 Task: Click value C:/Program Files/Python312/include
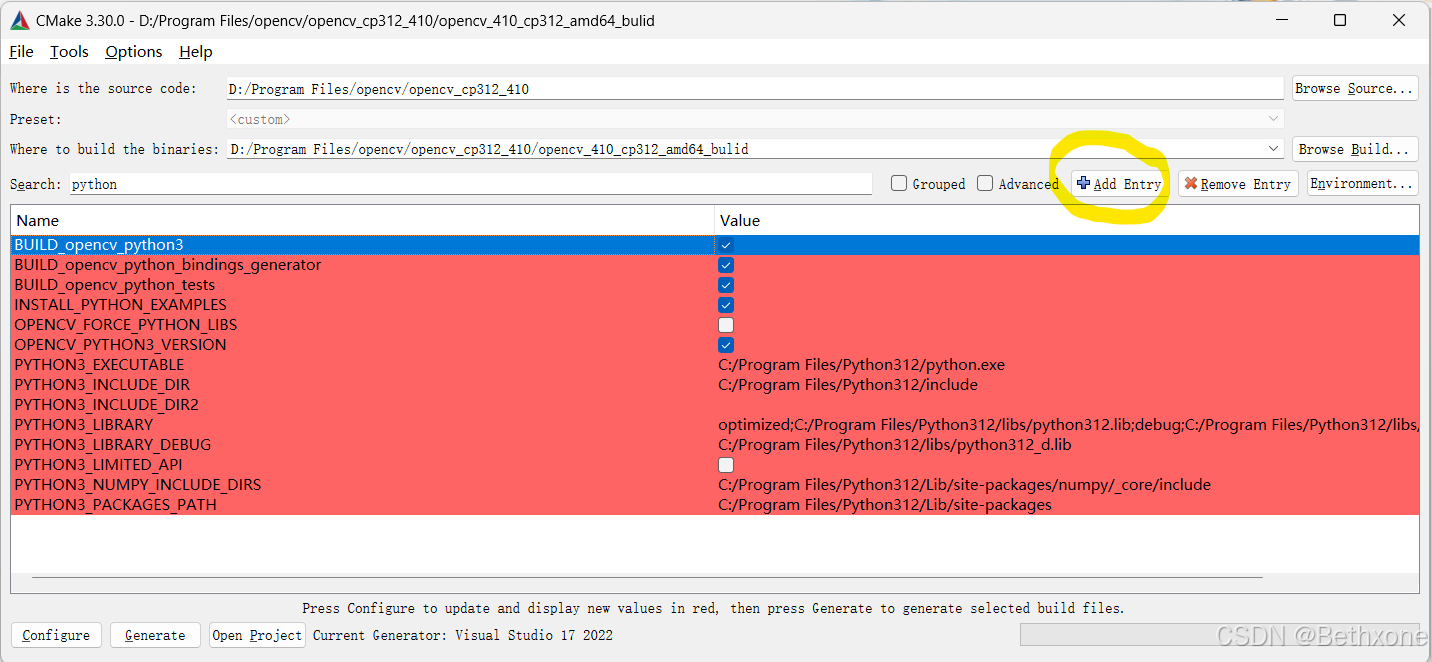click(848, 385)
